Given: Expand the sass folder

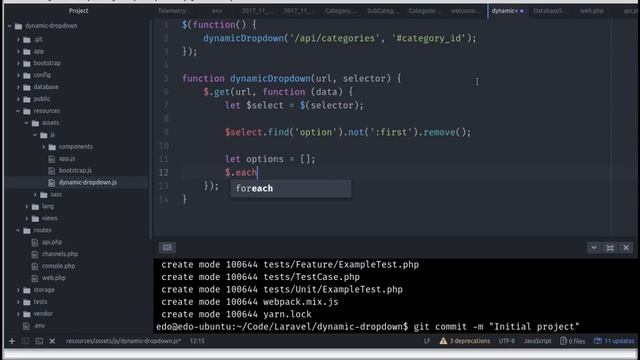Looking at the screenshot, I should 36,195.
